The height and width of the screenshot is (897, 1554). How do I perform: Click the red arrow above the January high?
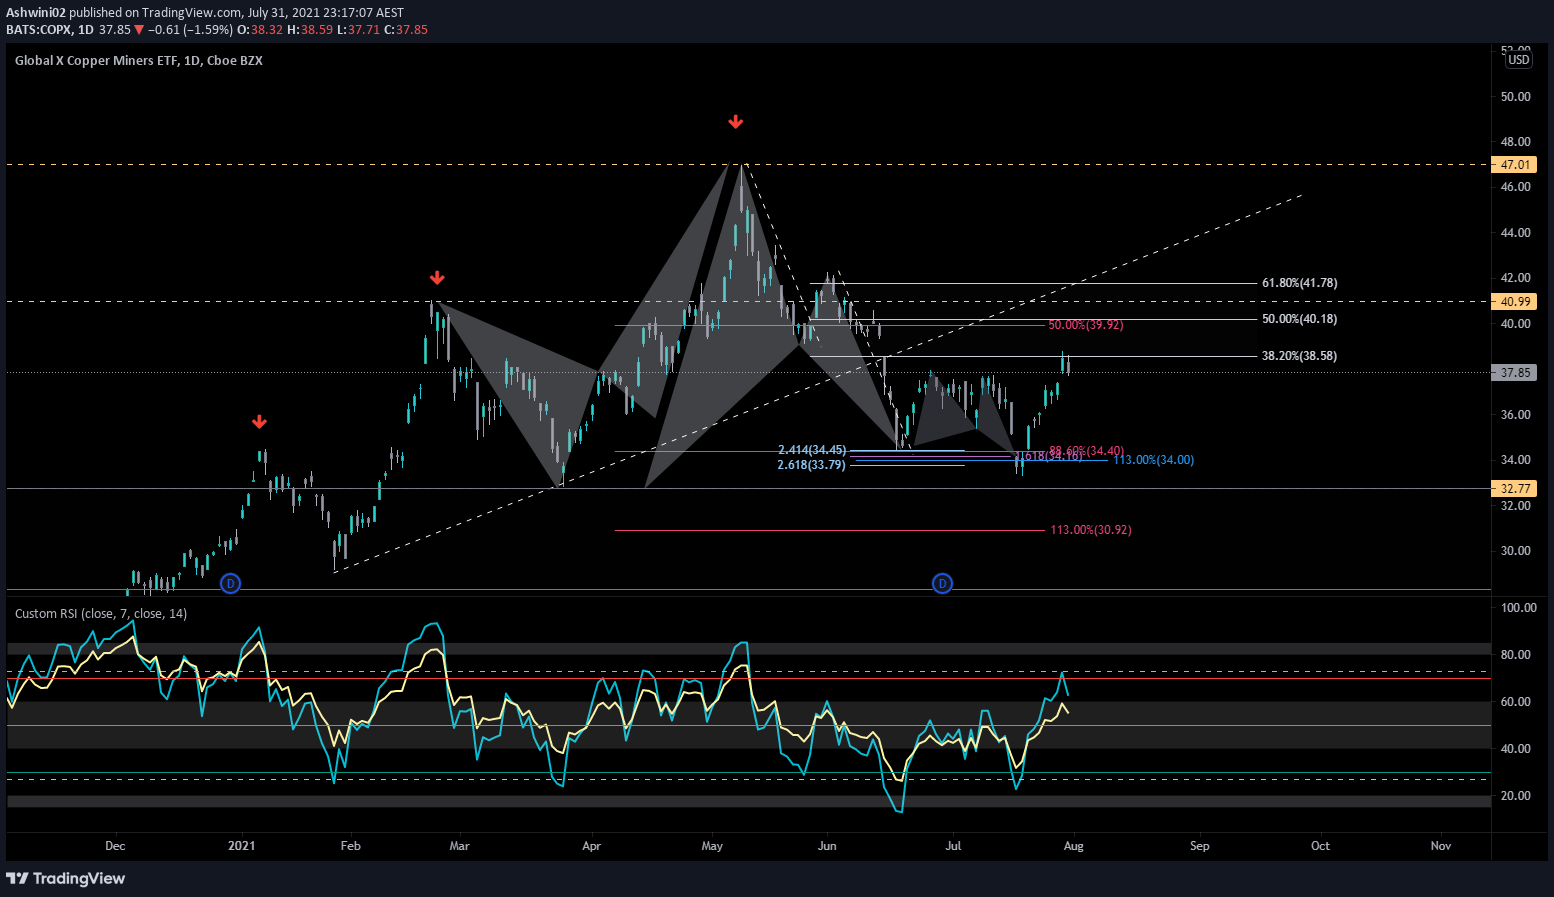pyautogui.click(x=259, y=422)
